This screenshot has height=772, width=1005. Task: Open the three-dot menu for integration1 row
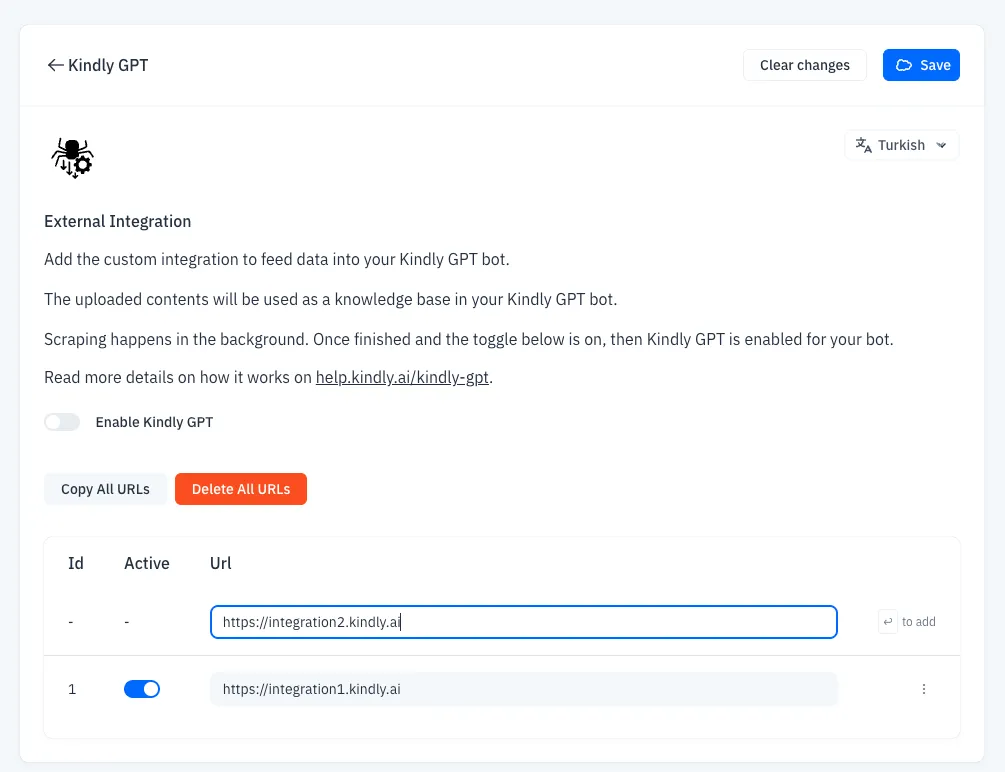(x=924, y=689)
